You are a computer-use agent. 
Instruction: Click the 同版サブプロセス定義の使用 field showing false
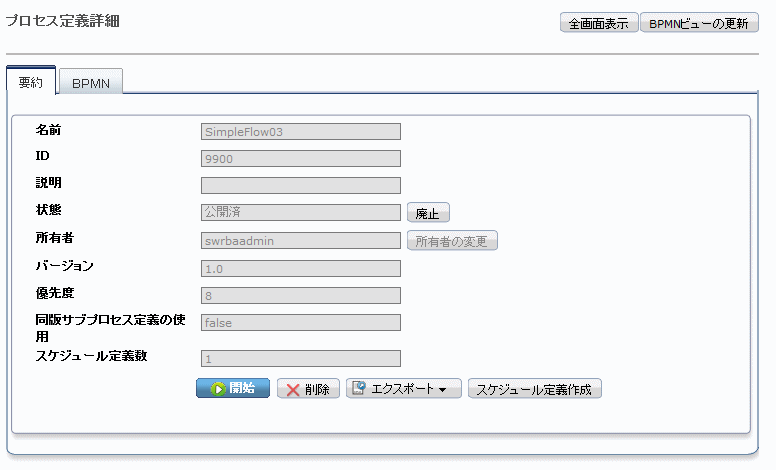[x=300, y=322]
